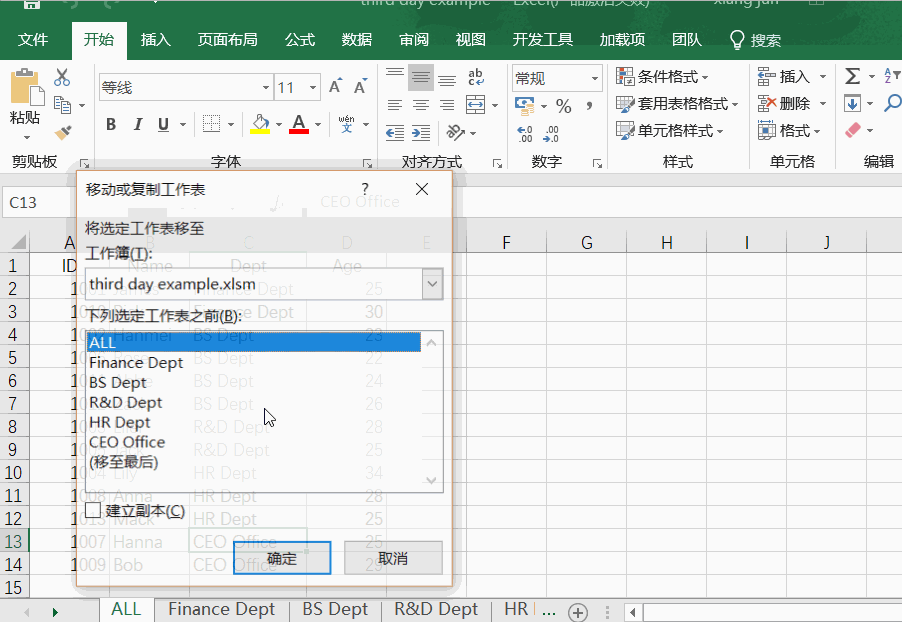Open the Finance Dept sheet tab

[221, 608]
